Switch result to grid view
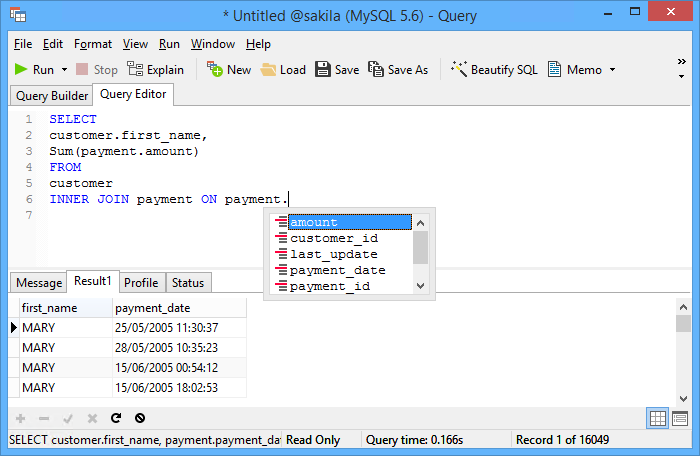Image resolution: width=700 pixels, height=456 pixels. (x=657, y=418)
